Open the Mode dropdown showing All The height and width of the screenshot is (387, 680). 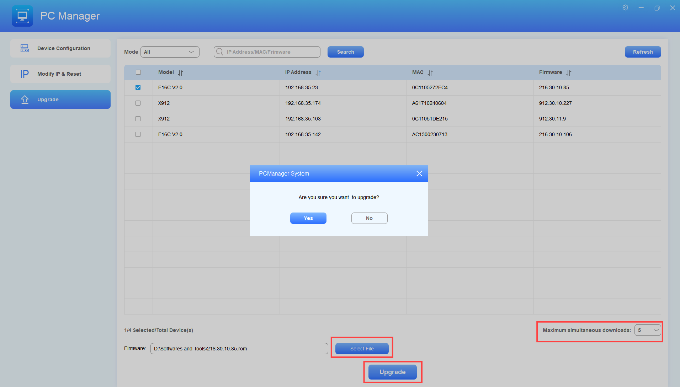click(x=170, y=52)
